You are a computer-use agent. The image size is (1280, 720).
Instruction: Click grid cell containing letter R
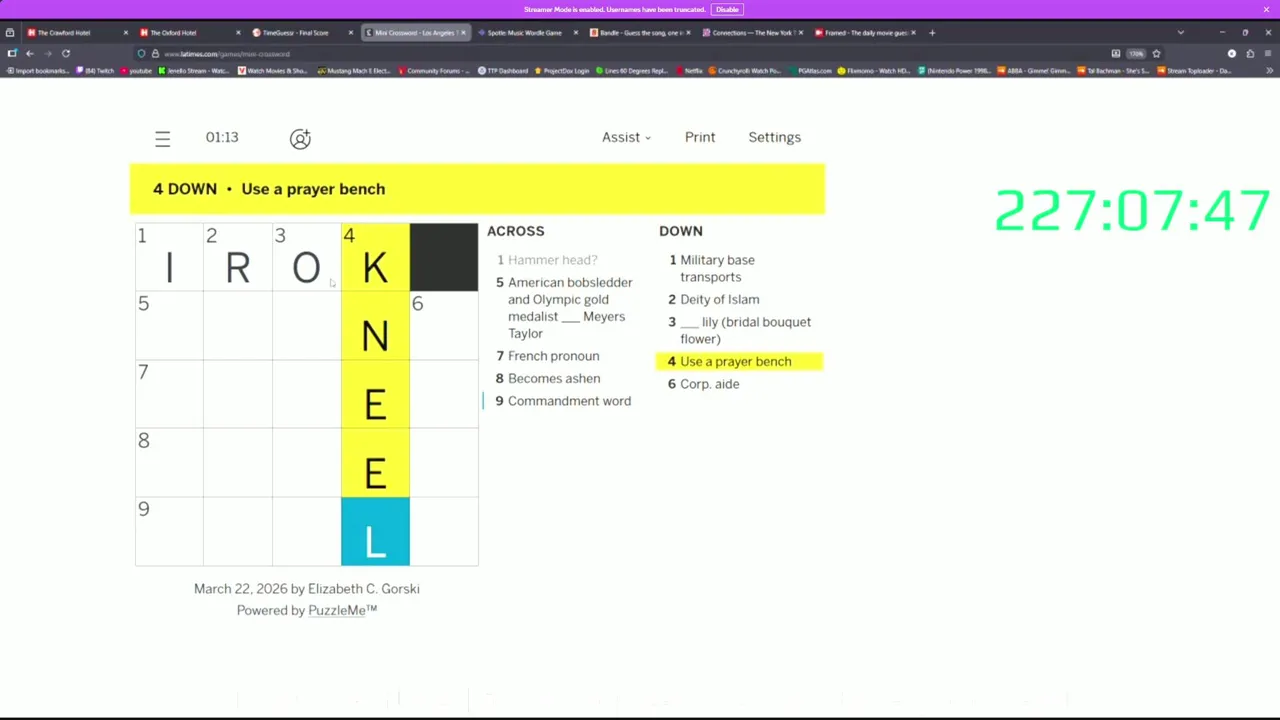pyautogui.click(x=238, y=257)
